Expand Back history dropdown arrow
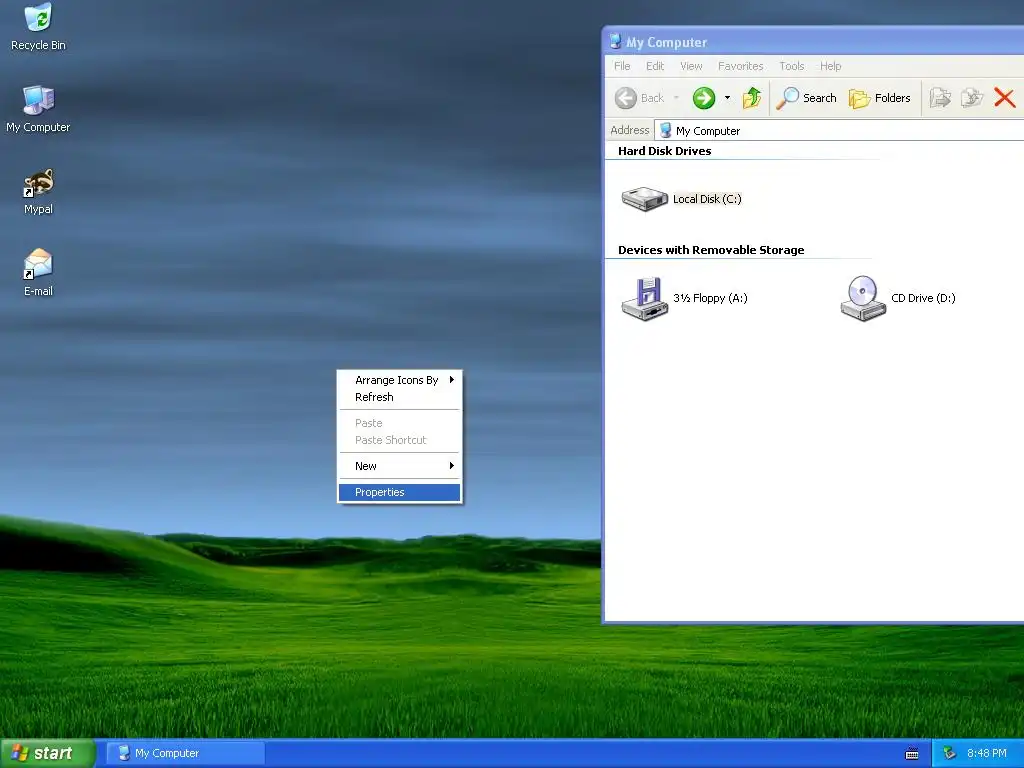 [x=677, y=98]
